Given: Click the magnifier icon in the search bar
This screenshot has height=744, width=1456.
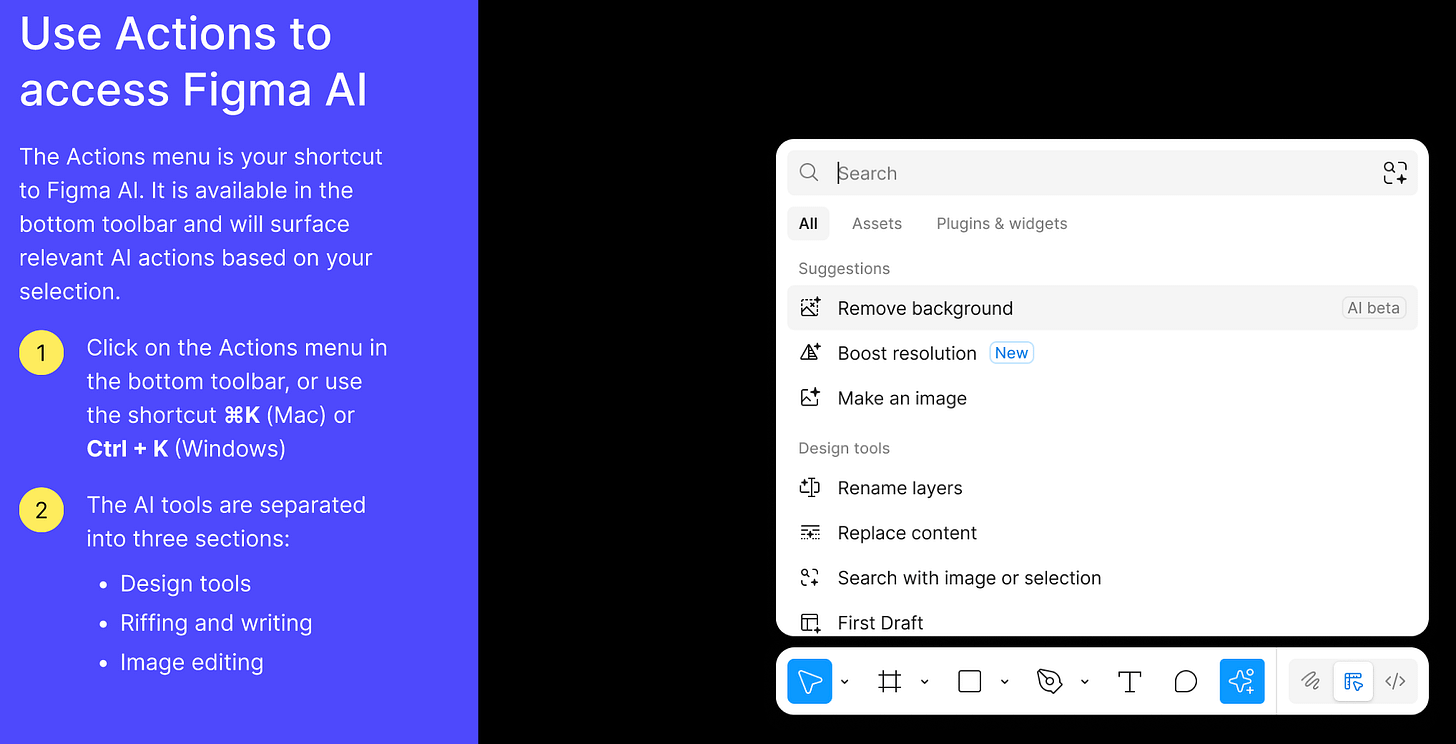Looking at the screenshot, I should tap(809, 173).
